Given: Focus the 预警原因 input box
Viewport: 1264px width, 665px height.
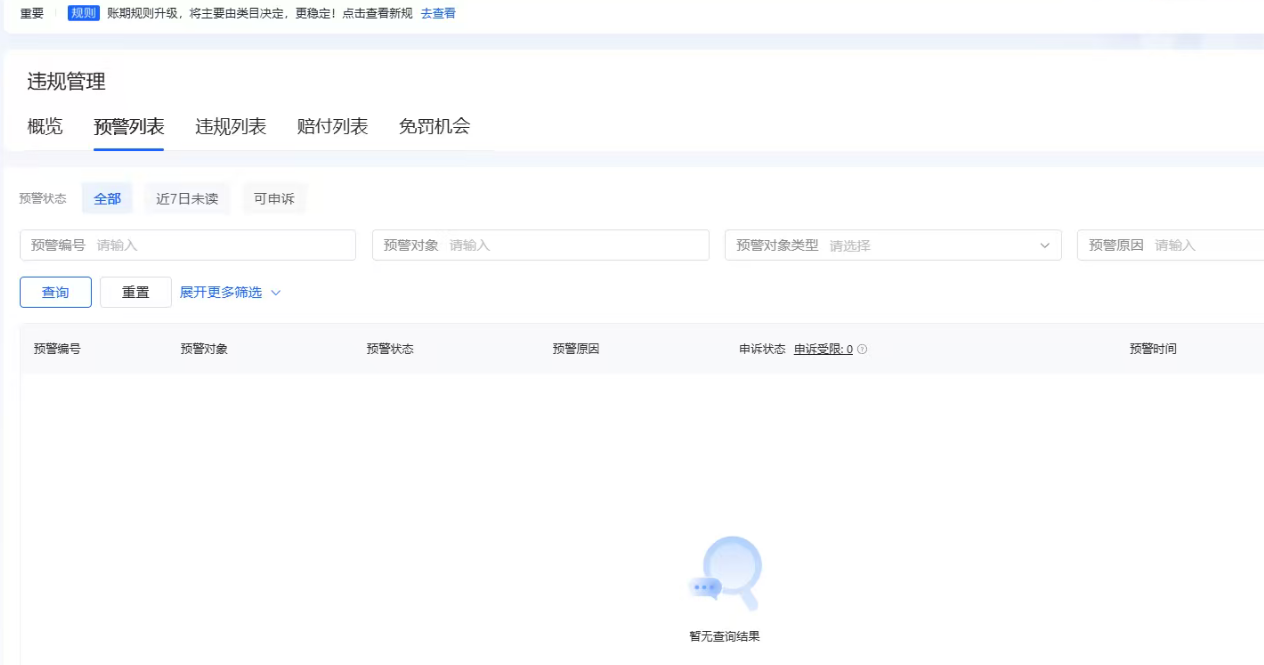Looking at the screenshot, I should 1205,245.
